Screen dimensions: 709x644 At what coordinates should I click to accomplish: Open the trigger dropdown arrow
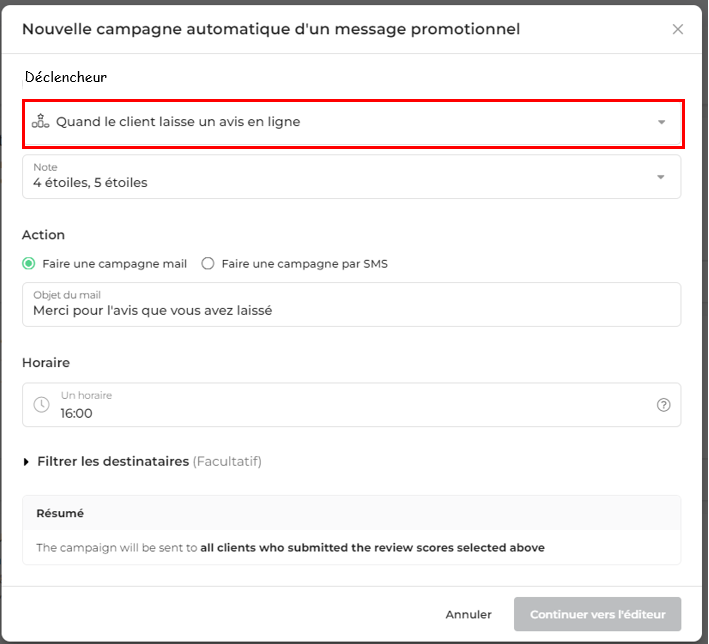coord(661,122)
